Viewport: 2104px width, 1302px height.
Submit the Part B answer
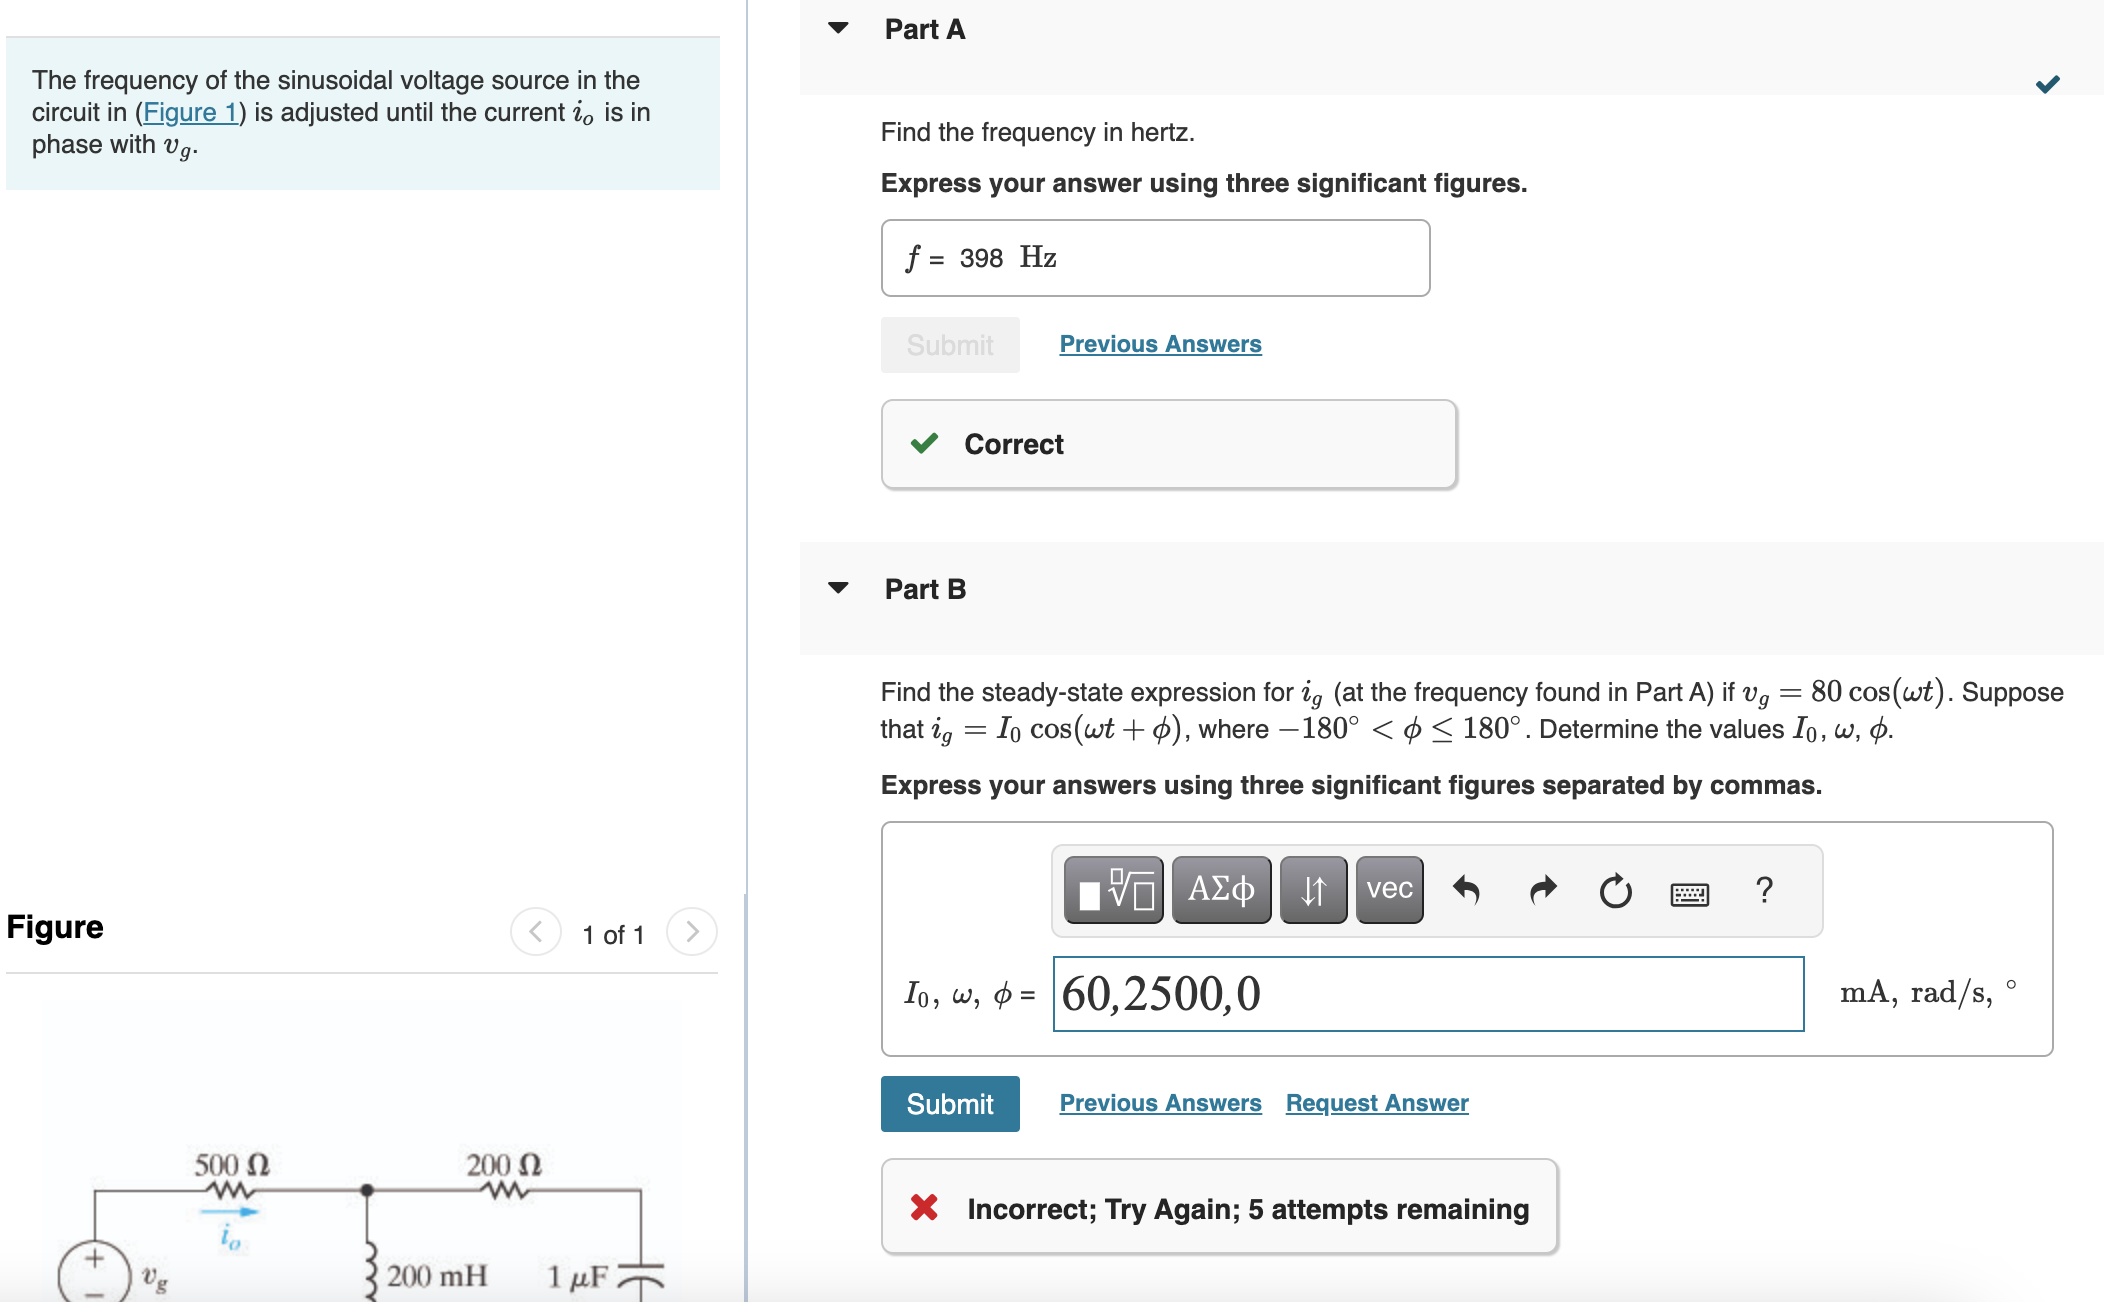click(x=950, y=1104)
